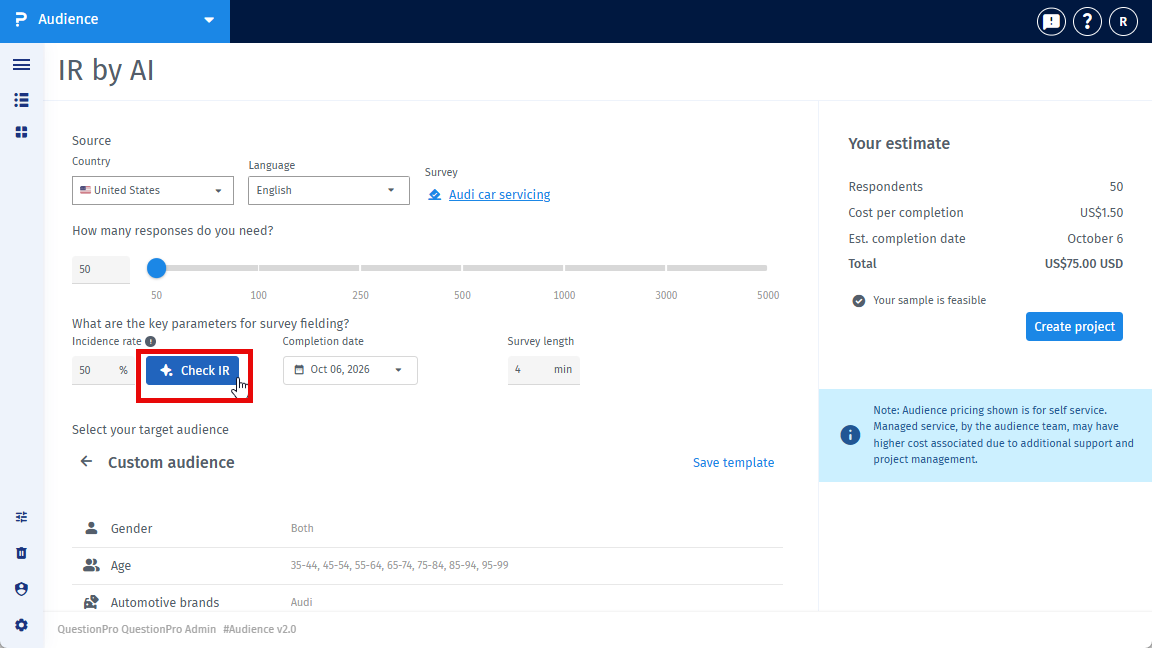
Task: Open the user profile avatar R
Action: pyautogui.click(x=1123, y=22)
